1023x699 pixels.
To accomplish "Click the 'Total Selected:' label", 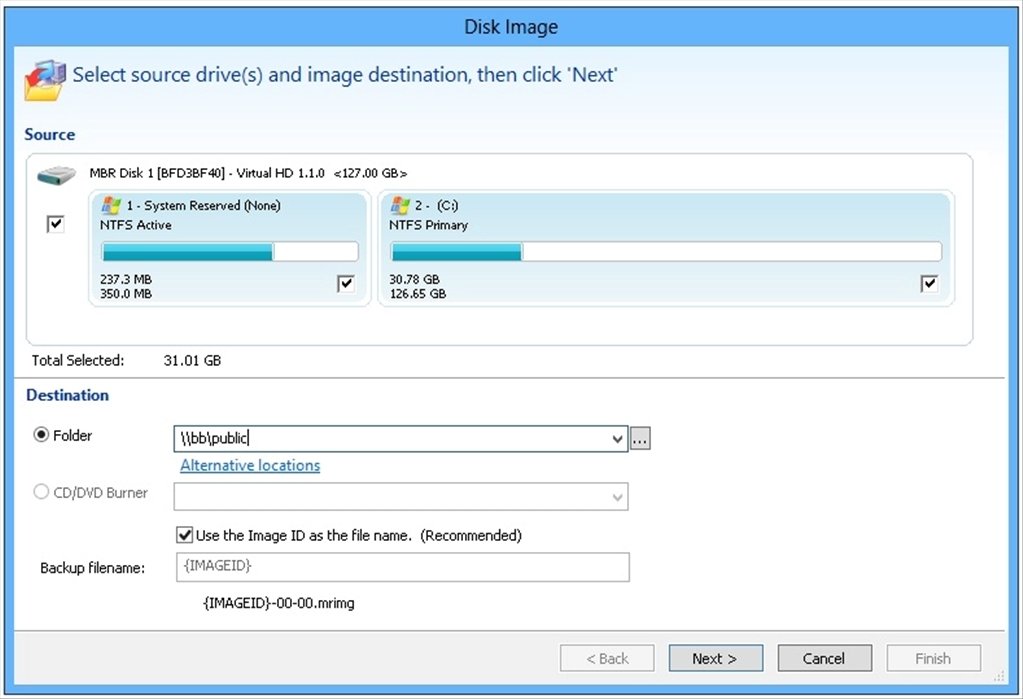I will tap(78, 360).
